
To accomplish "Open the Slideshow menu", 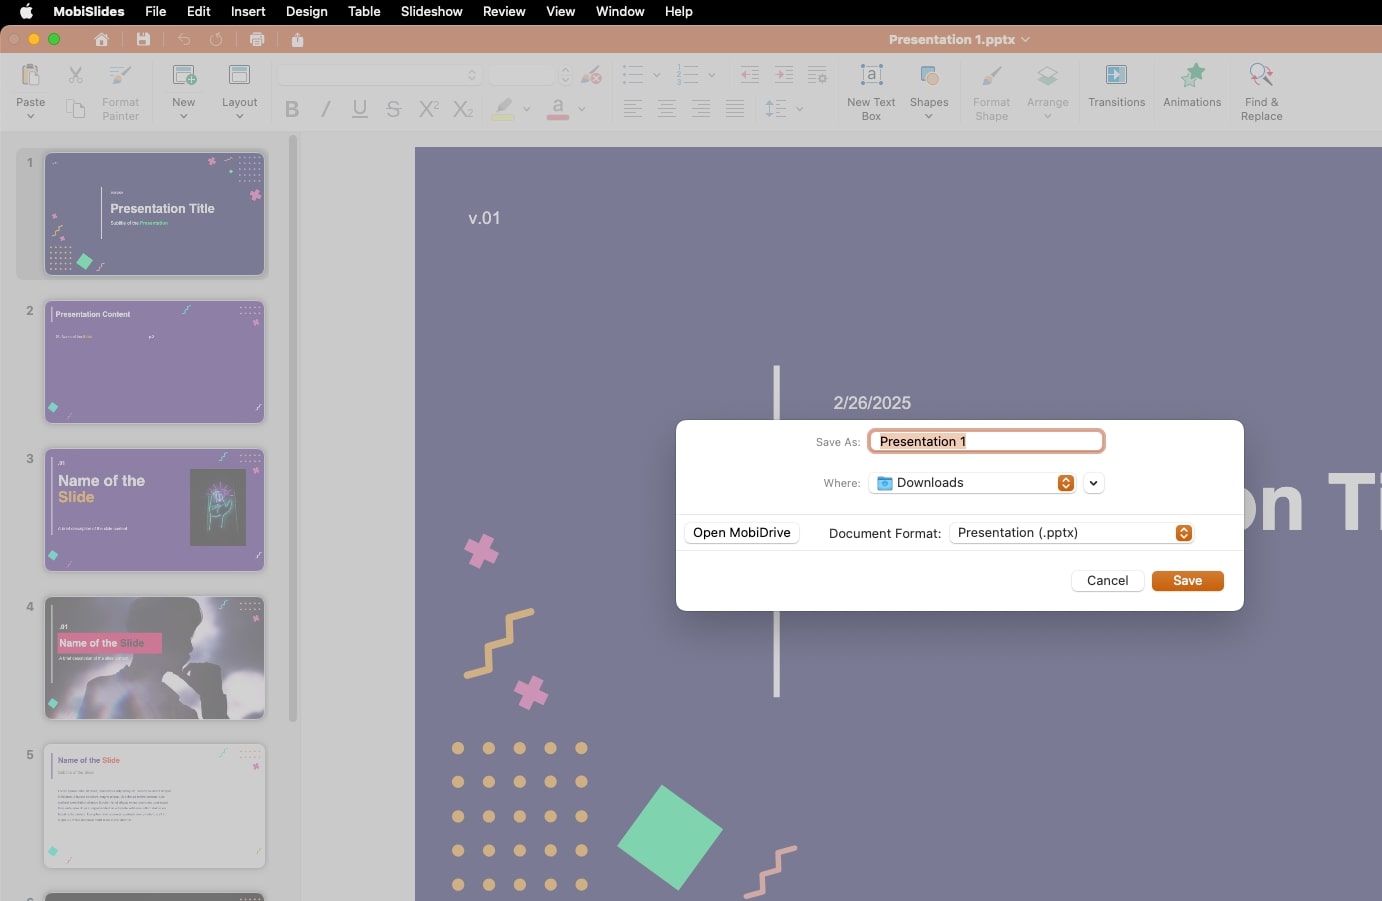I will click(x=432, y=11).
